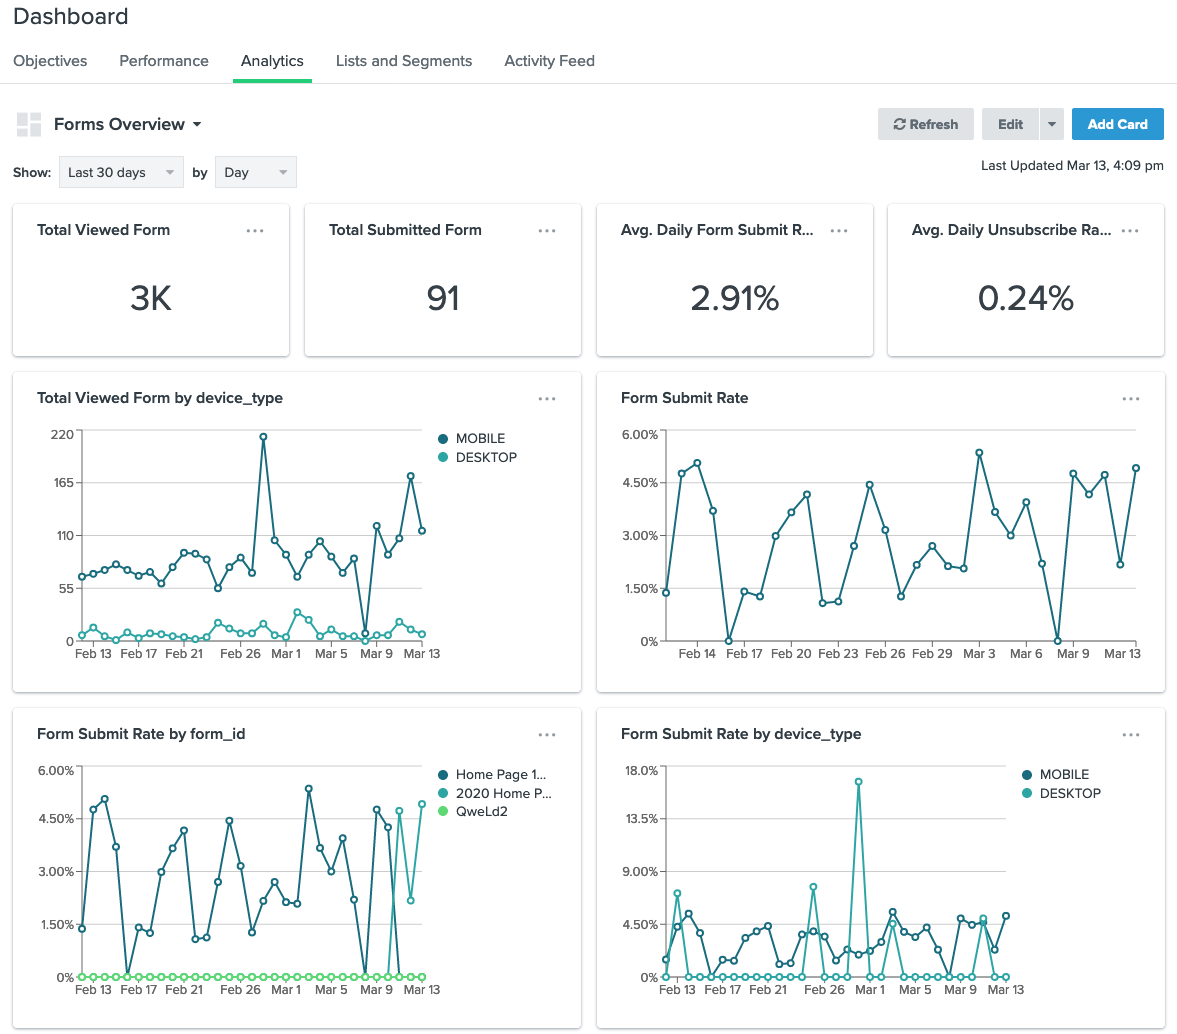The width and height of the screenshot is (1177, 1034).
Task: Click the Edit button's dropdown arrow
Action: pos(1052,125)
